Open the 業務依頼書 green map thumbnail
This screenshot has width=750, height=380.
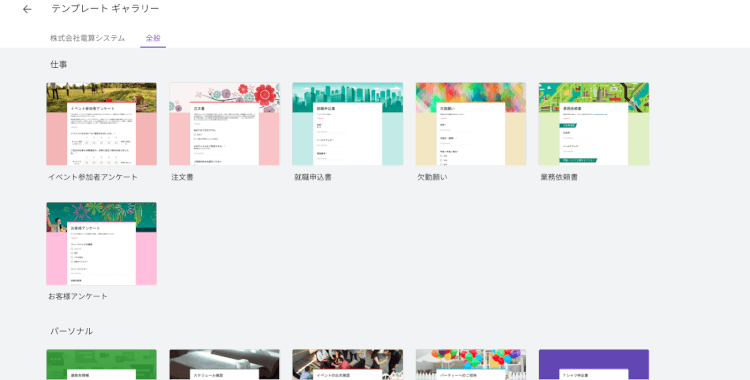[x=594, y=124]
